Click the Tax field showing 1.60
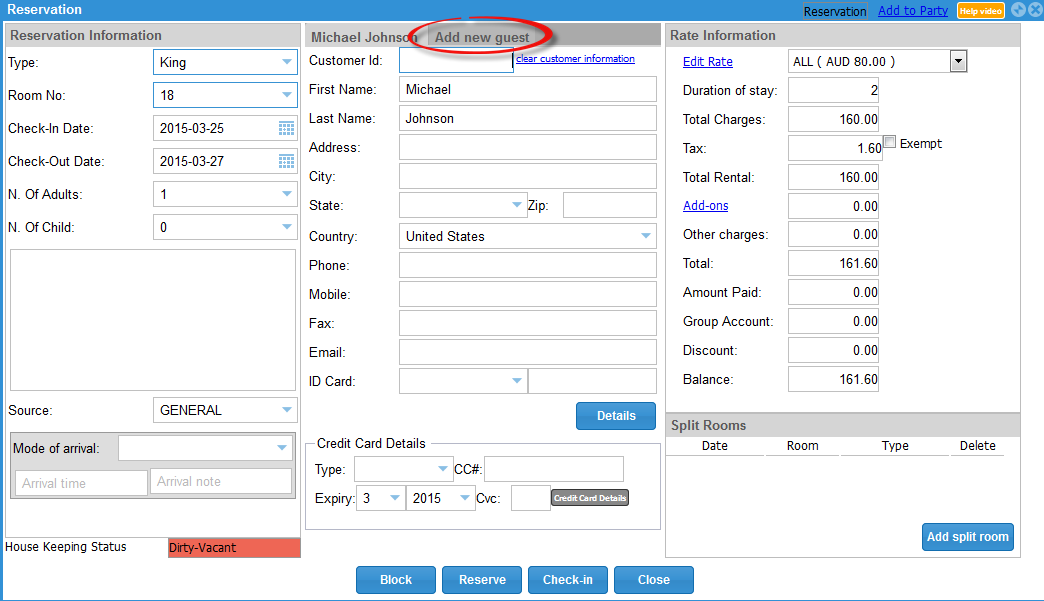 click(836, 148)
